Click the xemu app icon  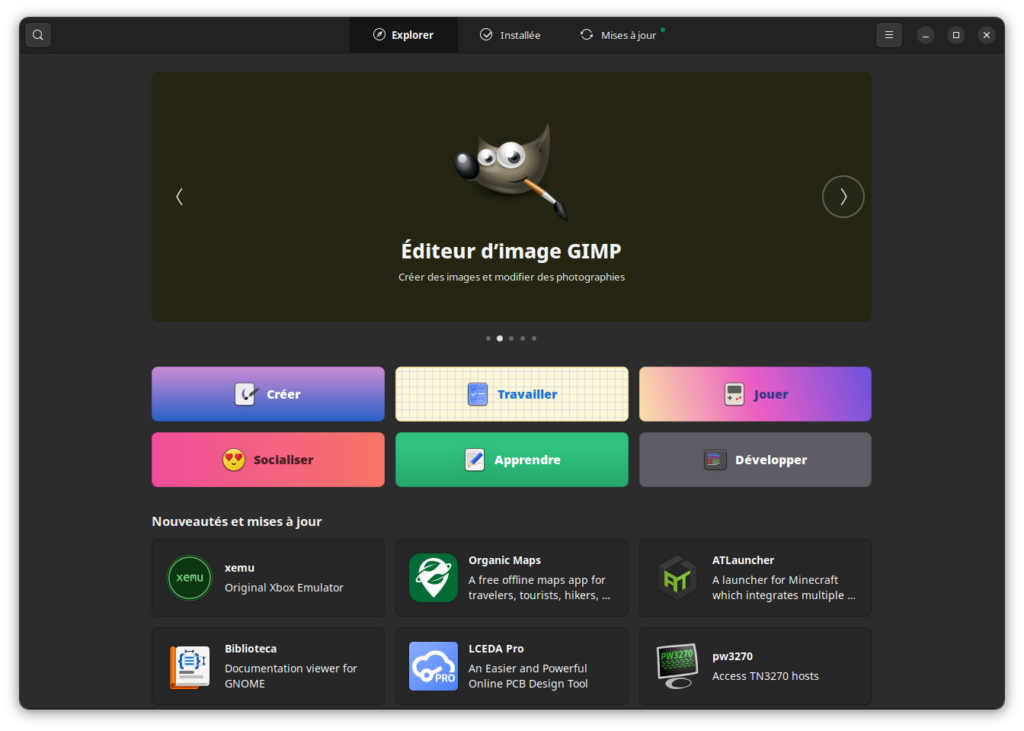coord(189,577)
